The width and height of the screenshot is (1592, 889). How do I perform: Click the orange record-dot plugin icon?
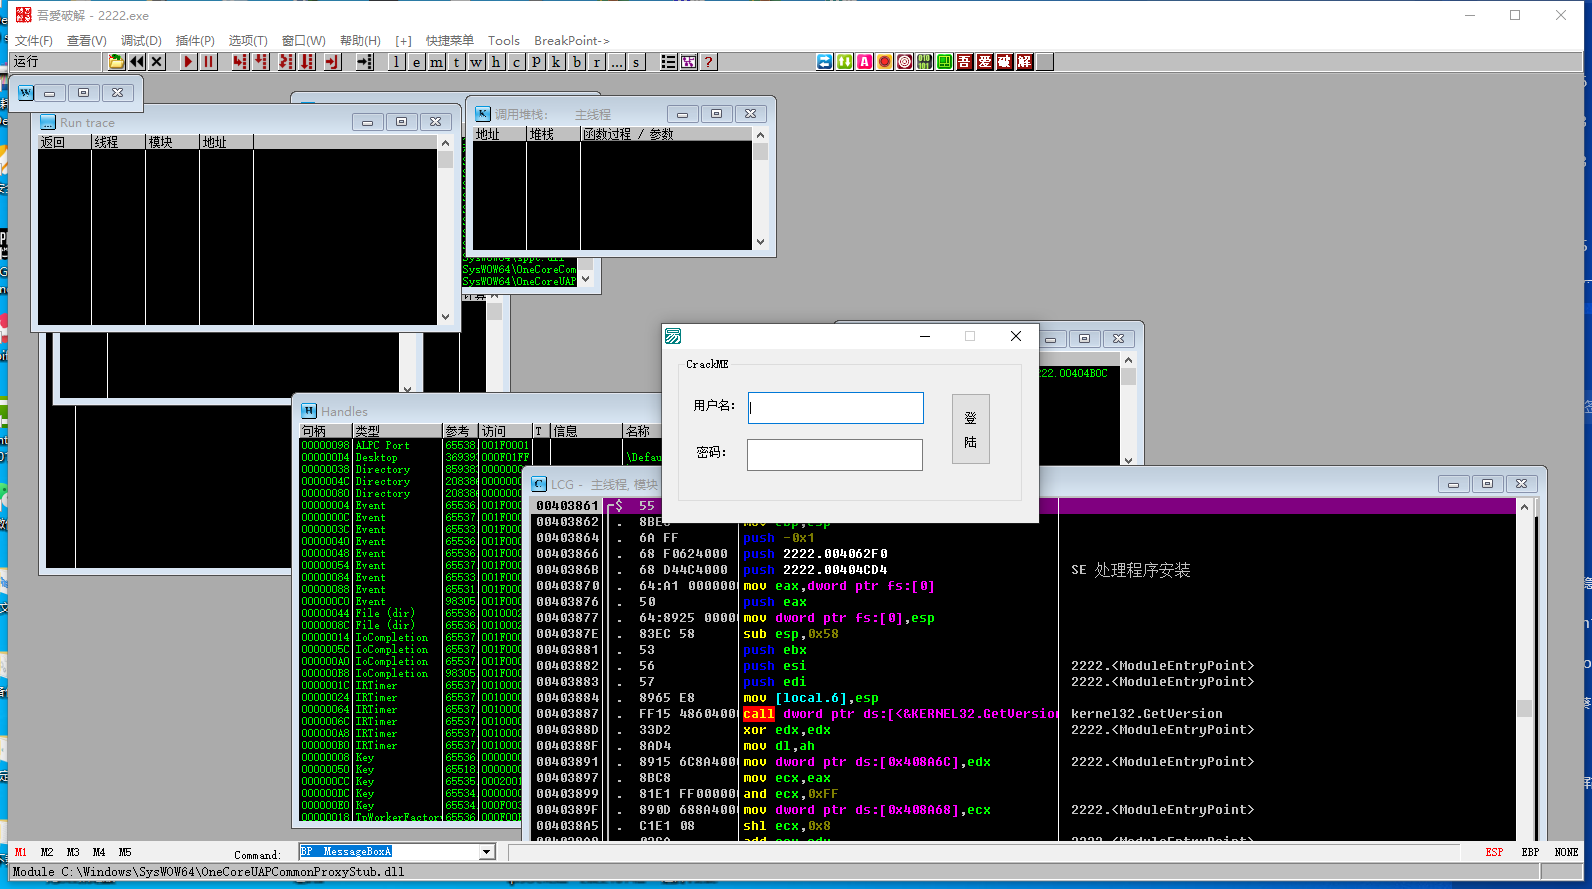click(x=885, y=62)
